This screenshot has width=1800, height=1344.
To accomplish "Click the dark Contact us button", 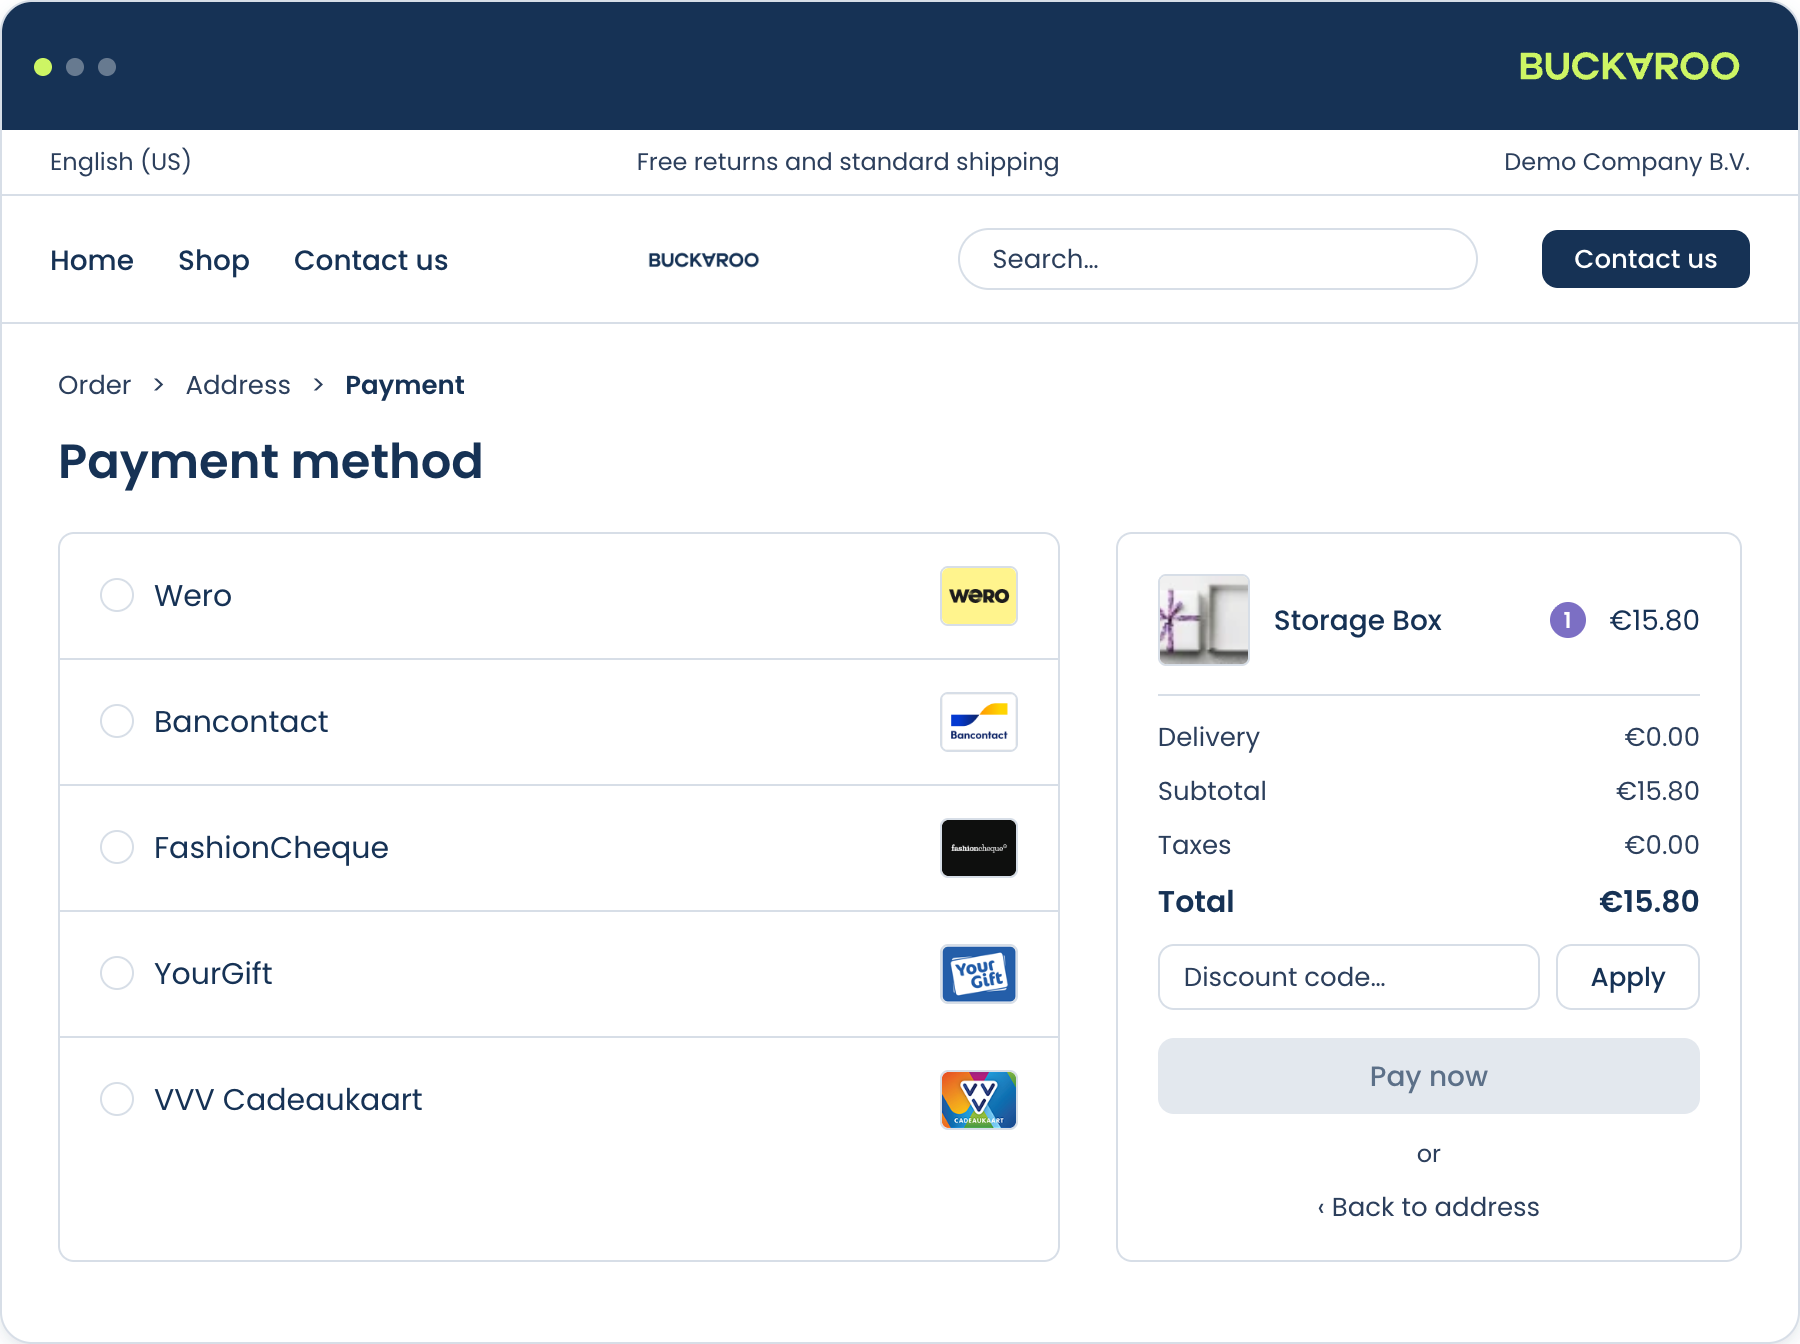I will point(1645,259).
